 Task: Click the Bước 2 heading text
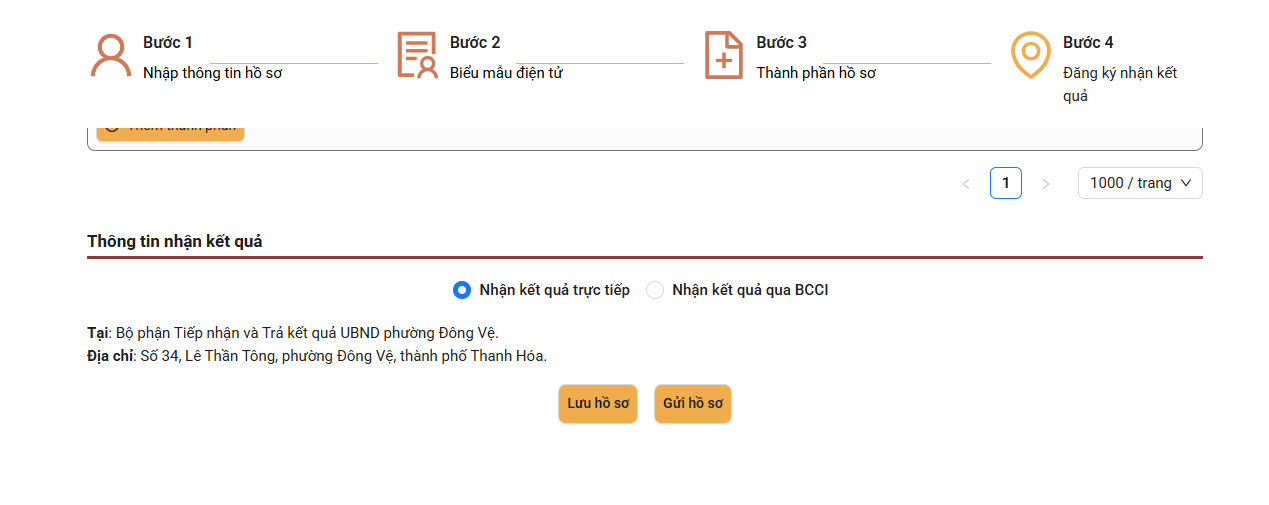pos(475,42)
